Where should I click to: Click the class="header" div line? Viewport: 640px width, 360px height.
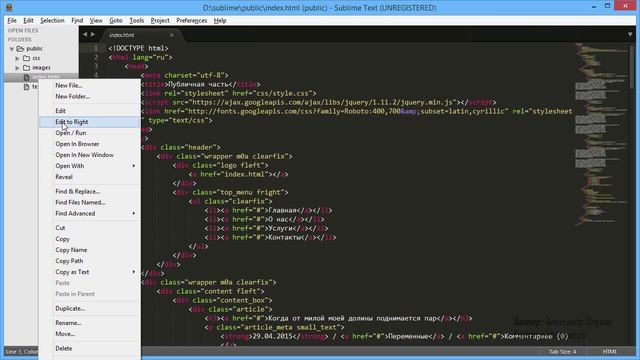point(181,147)
